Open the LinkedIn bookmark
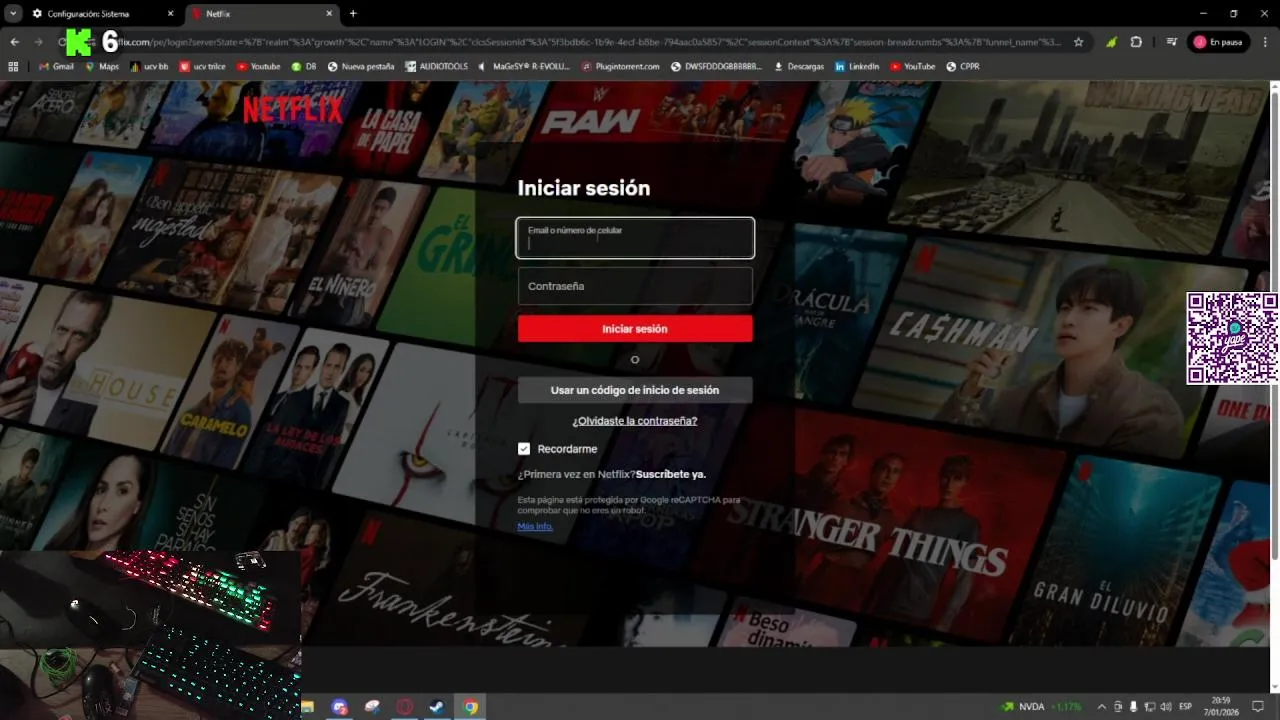The height and width of the screenshot is (720, 1280). 857,67
